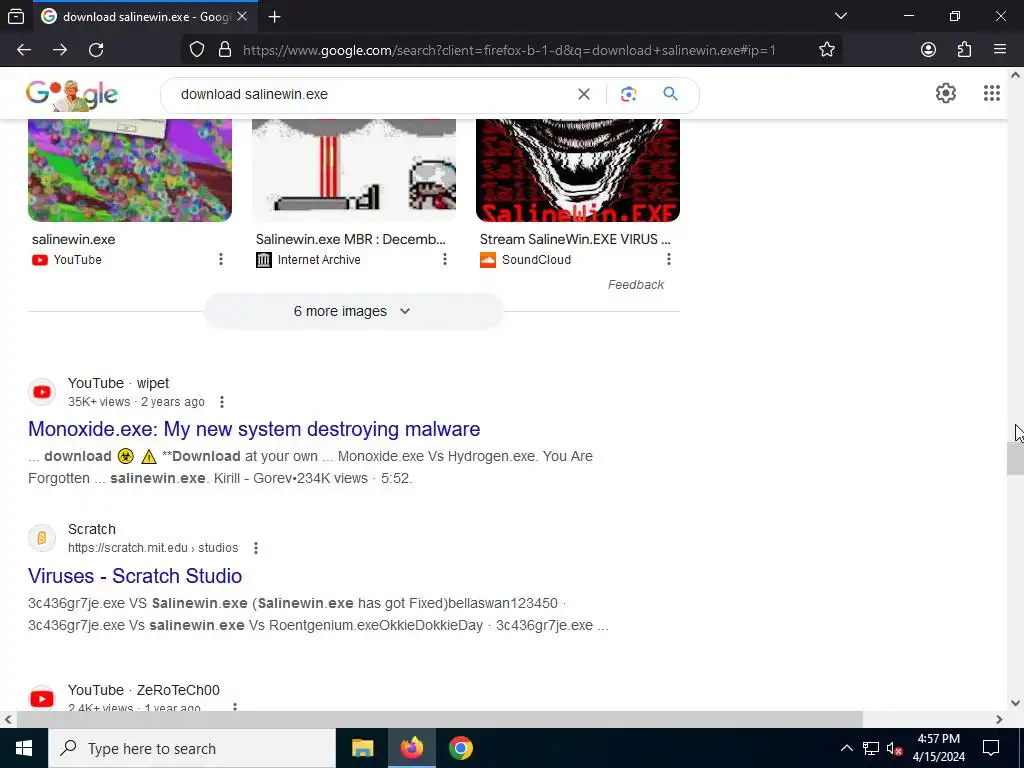This screenshot has height=768, width=1024.
Task: Open Google Chrome from the taskbar
Action: pos(460,748)
